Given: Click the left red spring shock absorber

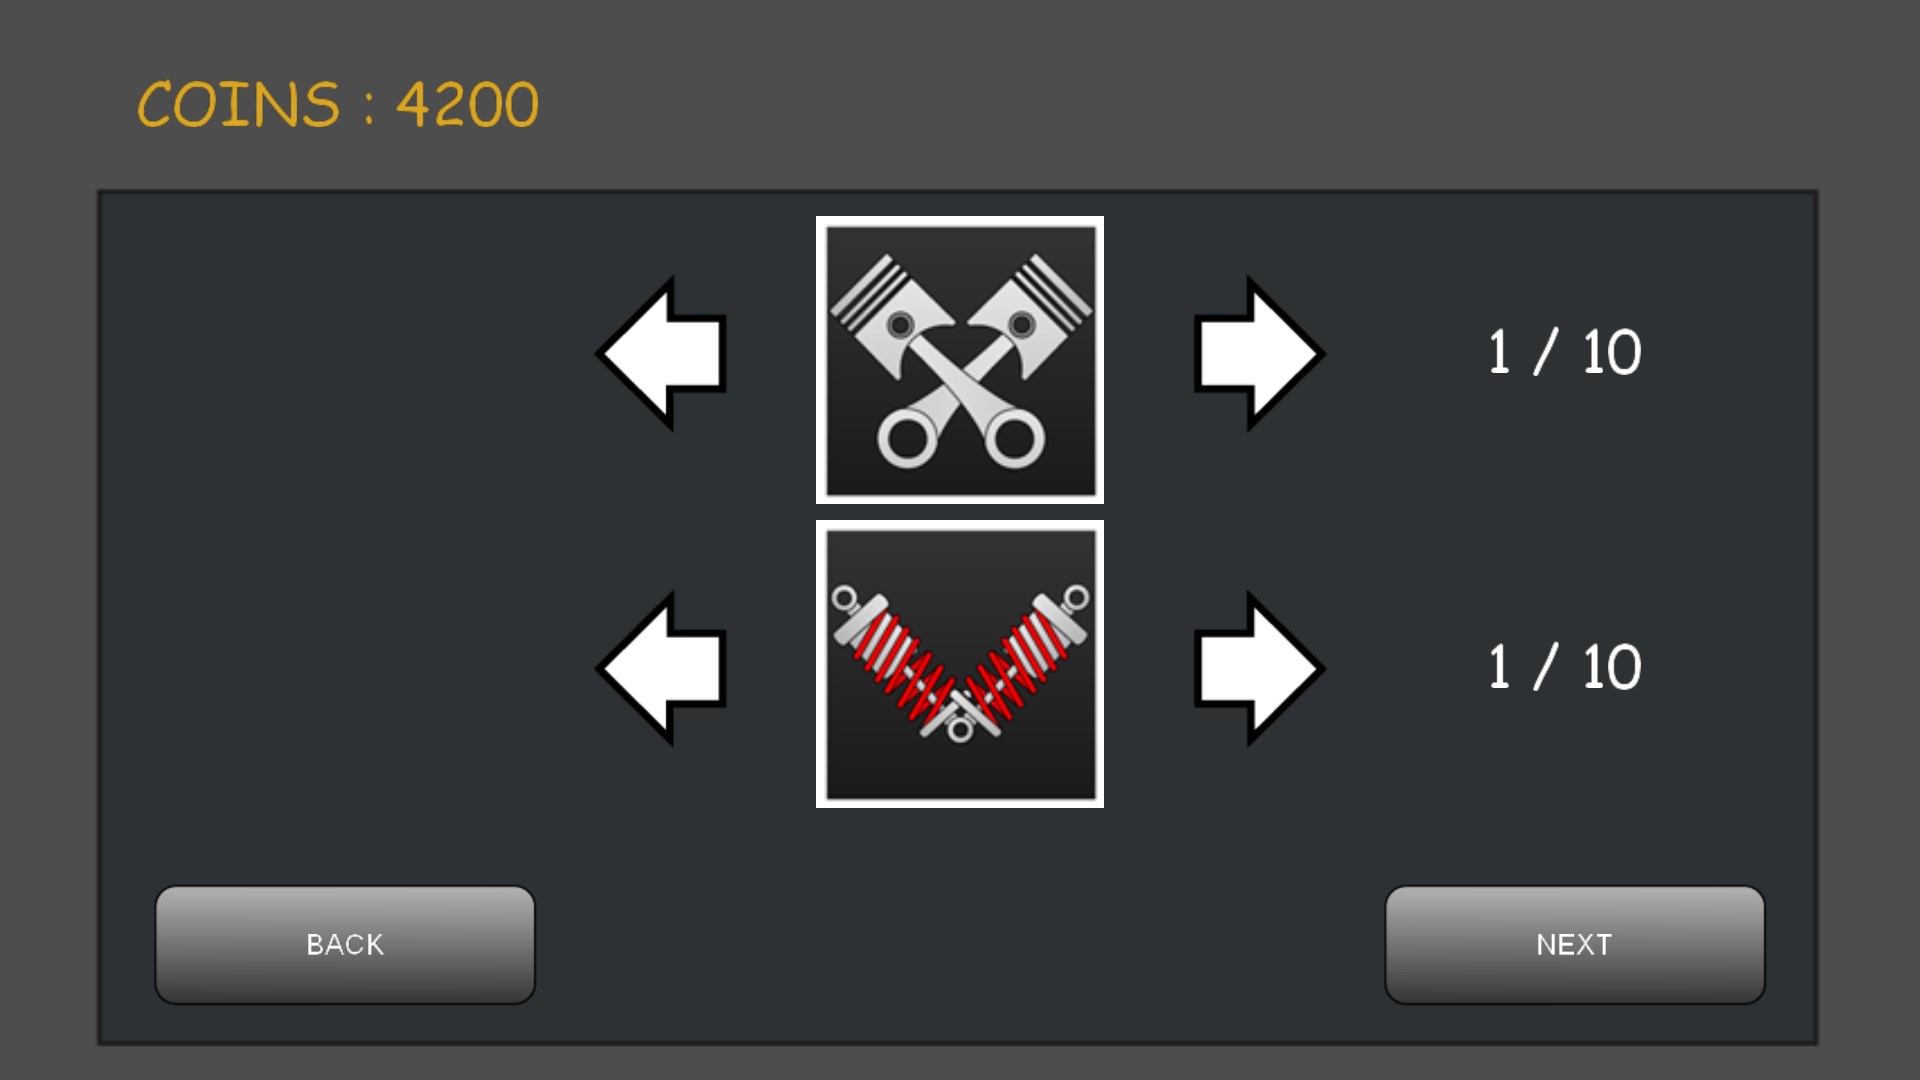Looking at the screenshot, I should [x=895, y=658].
